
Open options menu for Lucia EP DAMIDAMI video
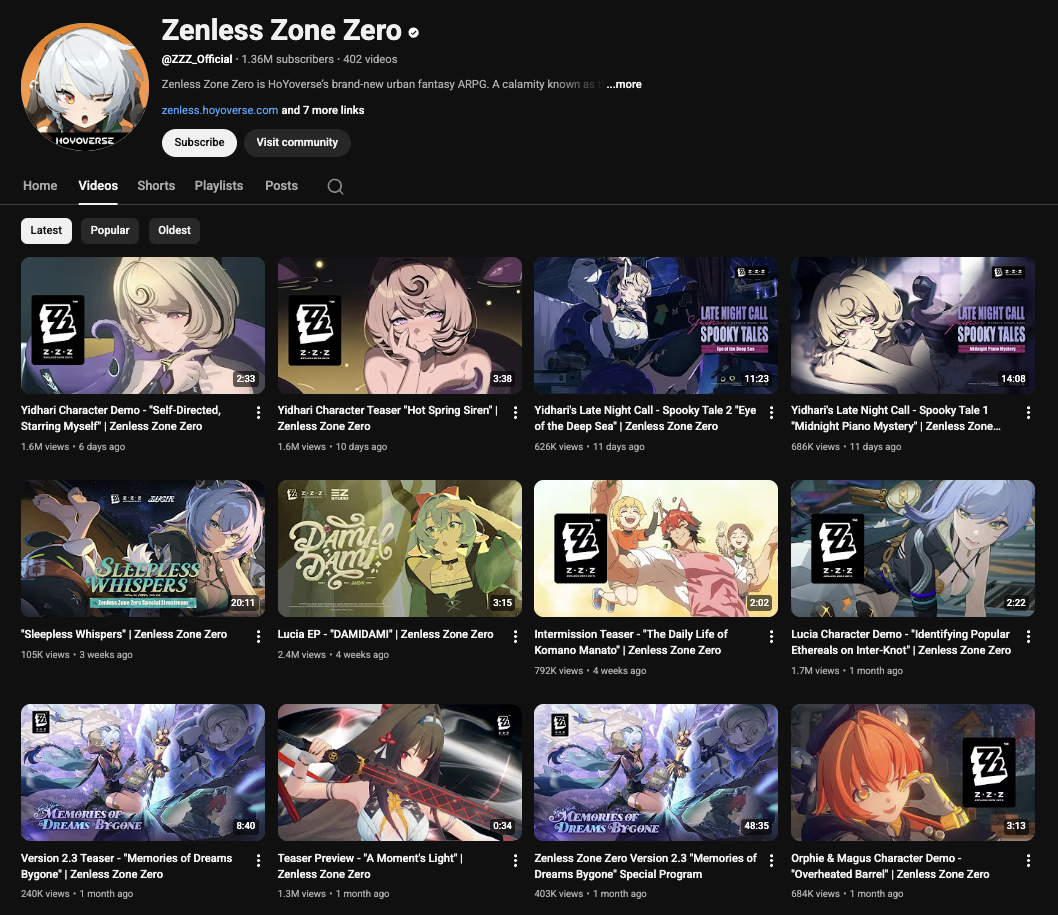pos(516,636)
